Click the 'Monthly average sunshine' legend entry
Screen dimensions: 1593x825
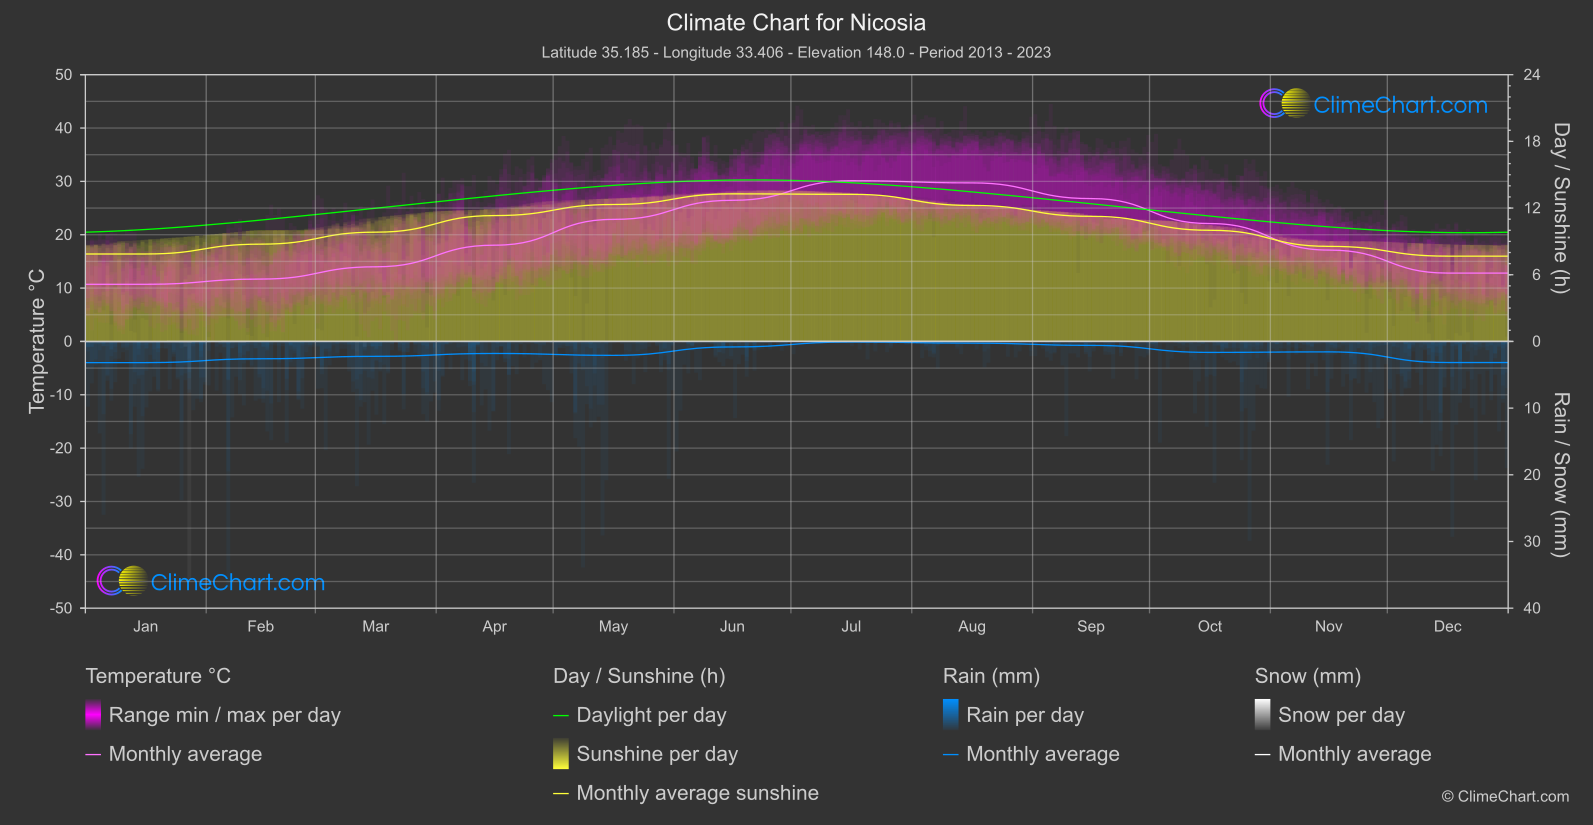click(686, 793)
